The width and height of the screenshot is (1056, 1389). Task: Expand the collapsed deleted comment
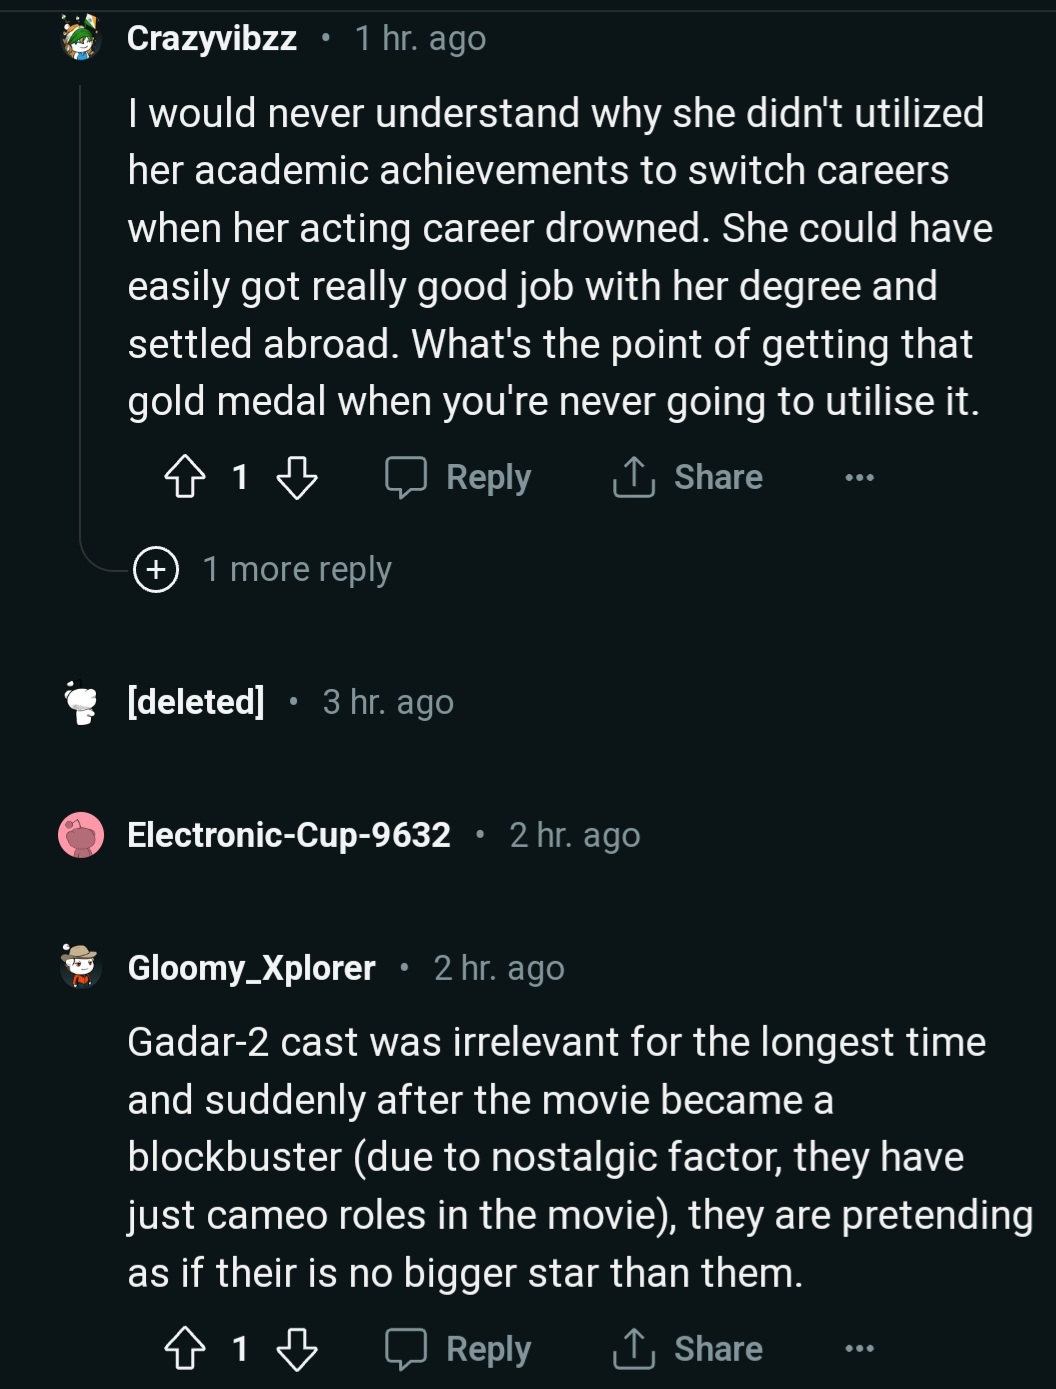pyautogui.click(x=388, y=702)
